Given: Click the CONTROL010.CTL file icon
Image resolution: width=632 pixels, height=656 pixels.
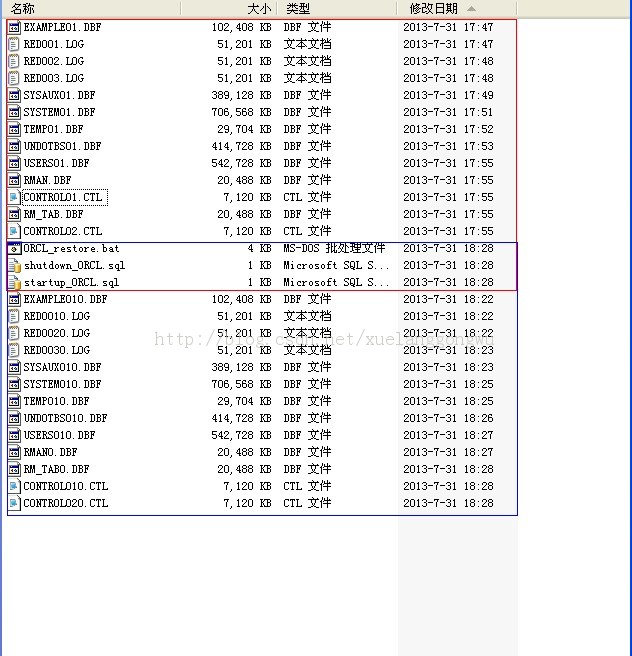Looking at the screenshot, I should coord(14,487).
